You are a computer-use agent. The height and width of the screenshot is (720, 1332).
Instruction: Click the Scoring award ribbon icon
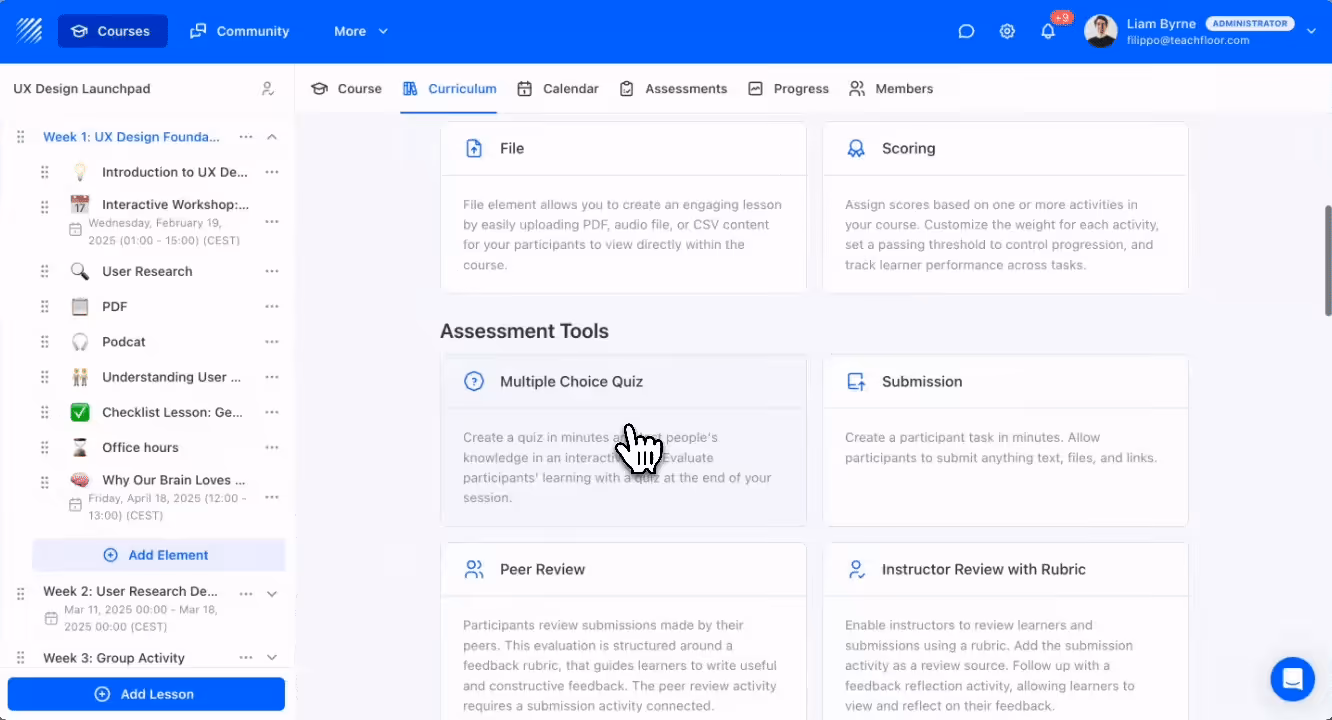click(856, 148)
